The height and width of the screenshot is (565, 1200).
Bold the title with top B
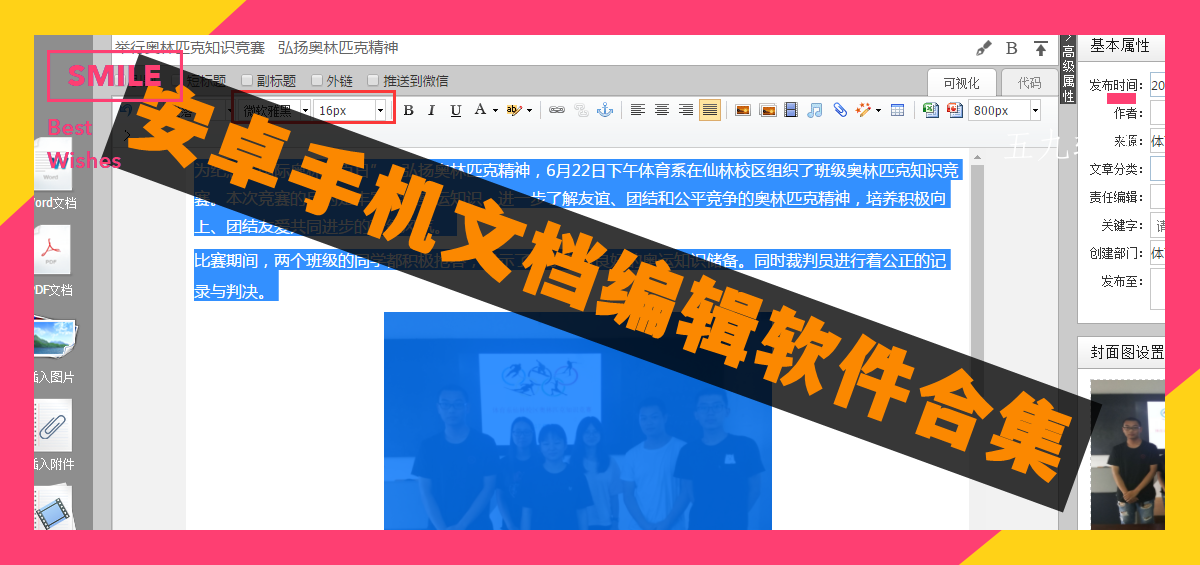[x=1012, y=48]
